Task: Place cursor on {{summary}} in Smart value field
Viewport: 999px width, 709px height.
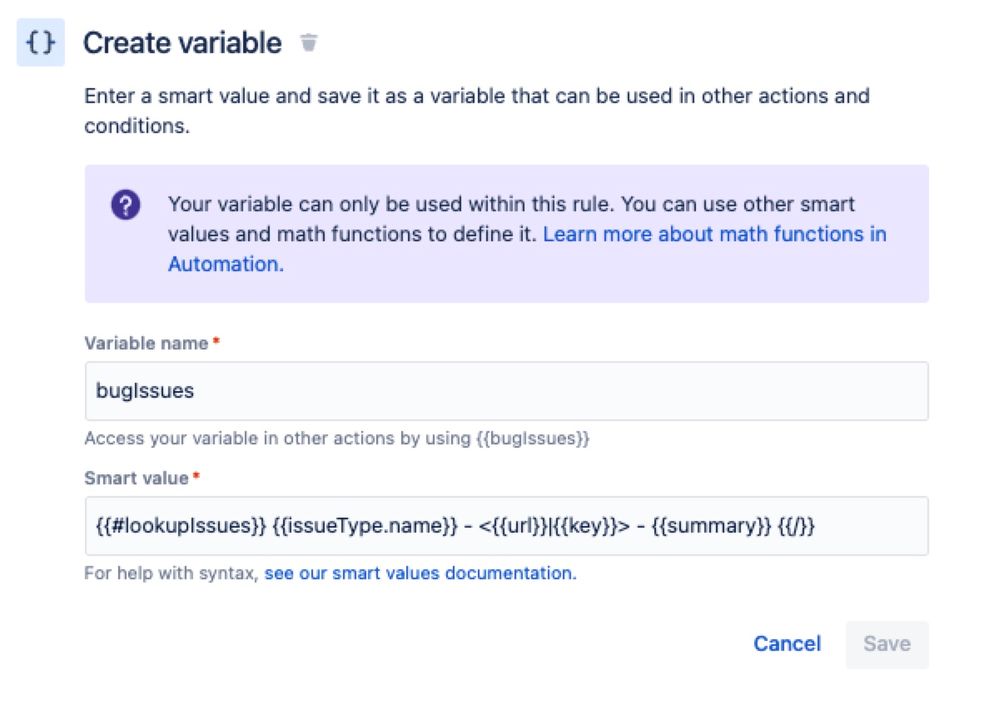Action: pos(711,526)
